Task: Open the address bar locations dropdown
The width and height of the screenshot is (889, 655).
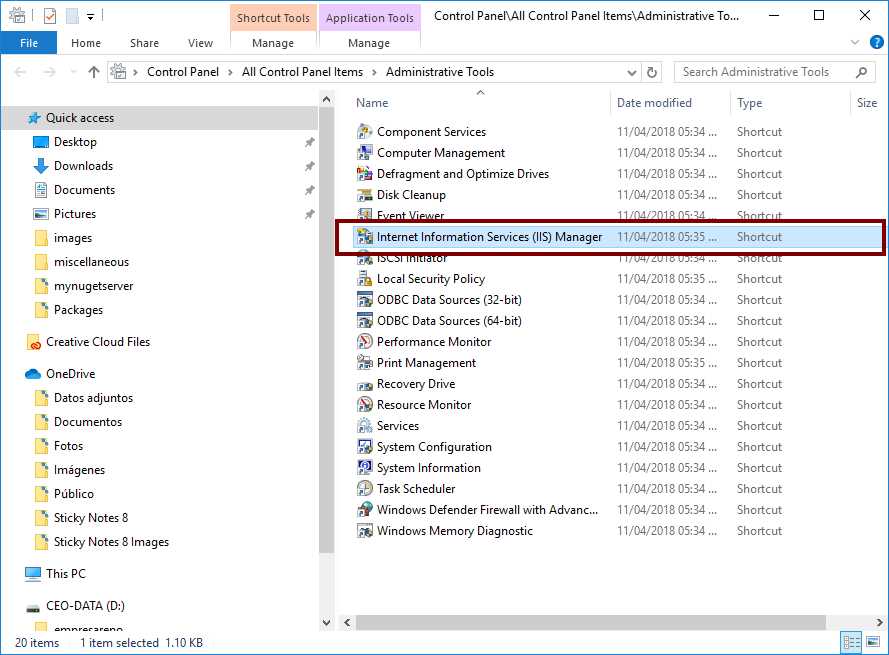Action: click(x=632, y=71)
